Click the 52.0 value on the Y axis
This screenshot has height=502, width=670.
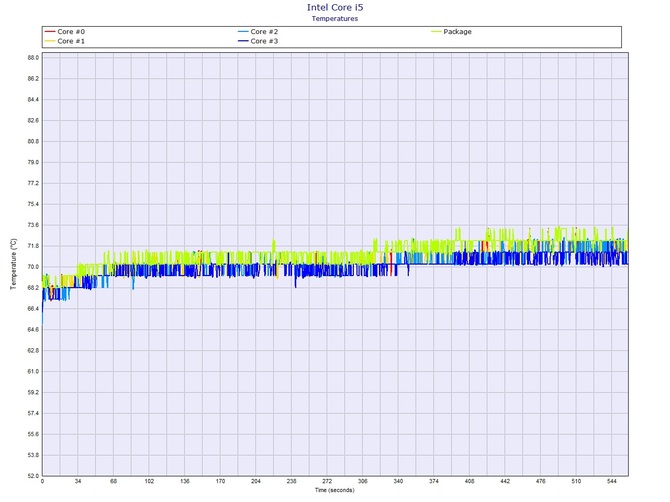pyautogui.click(x=33, y=476)
